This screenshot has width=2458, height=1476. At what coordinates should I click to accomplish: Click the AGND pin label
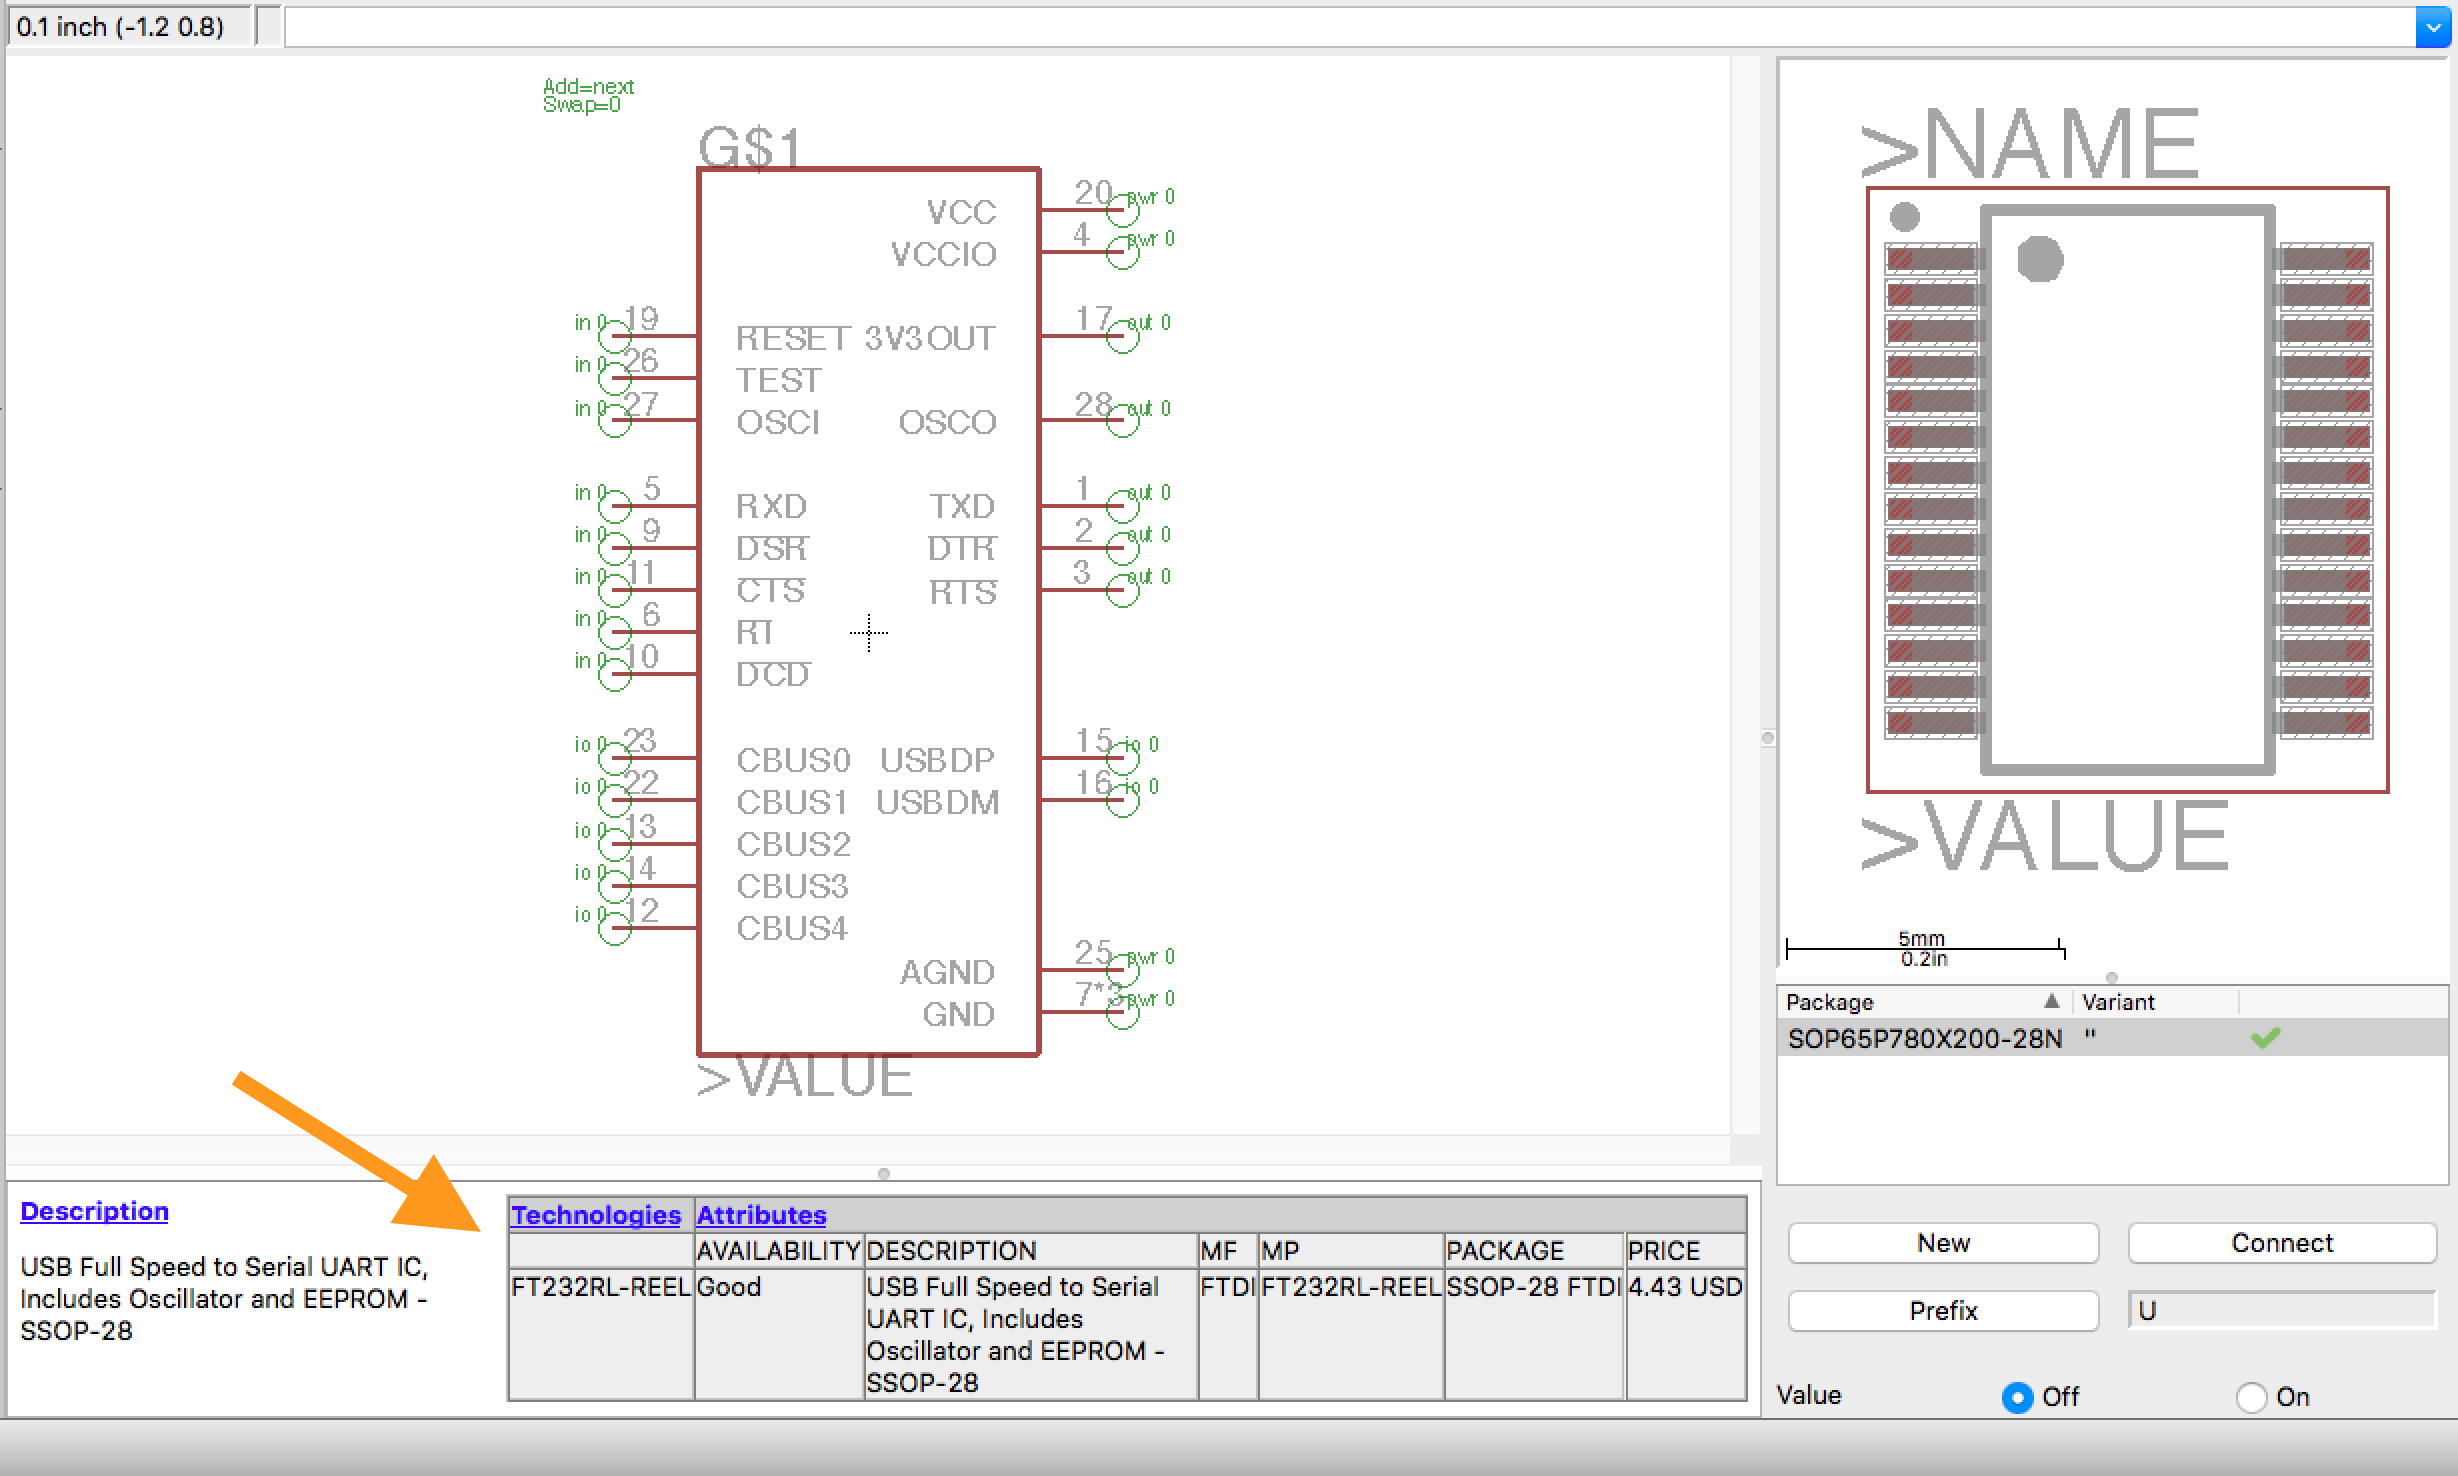click(947, 972)
